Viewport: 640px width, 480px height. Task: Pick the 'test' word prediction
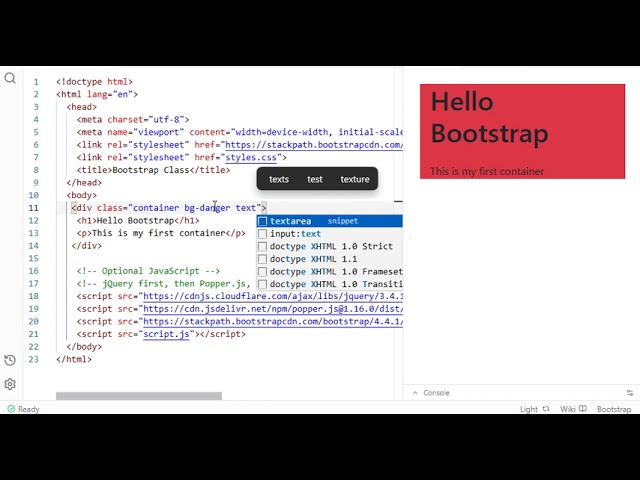(x=315, y=179)
